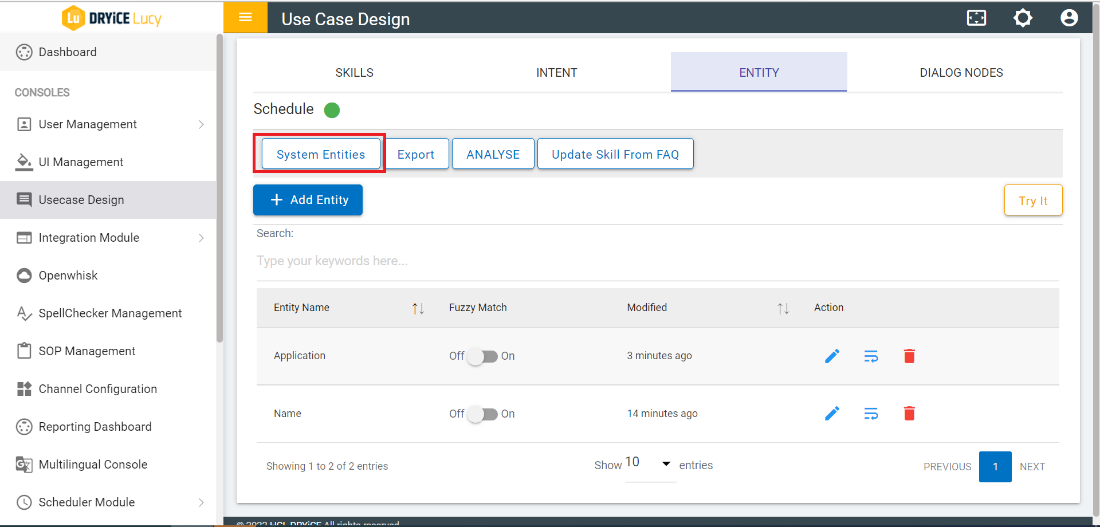The image size is (1100, 527).
Task: Toggle Fuzzy Match for Application entity
Action: 482,357
